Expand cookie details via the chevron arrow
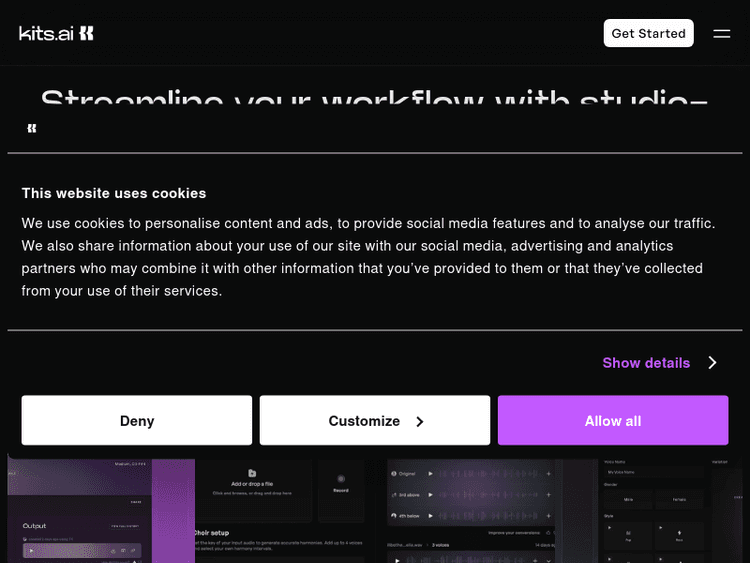The image size is (750, 563). coord(712,363)
